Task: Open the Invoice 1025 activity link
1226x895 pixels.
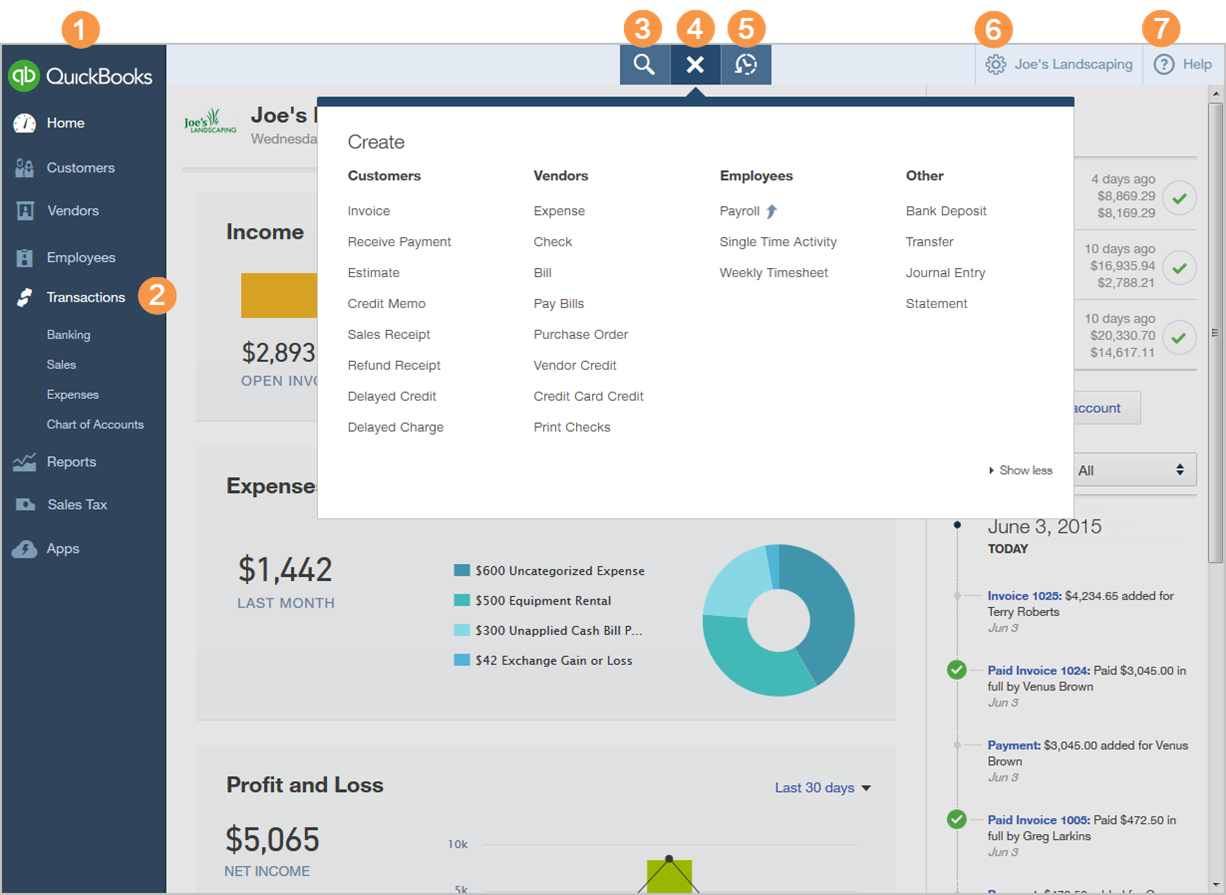Action: 1024,596
